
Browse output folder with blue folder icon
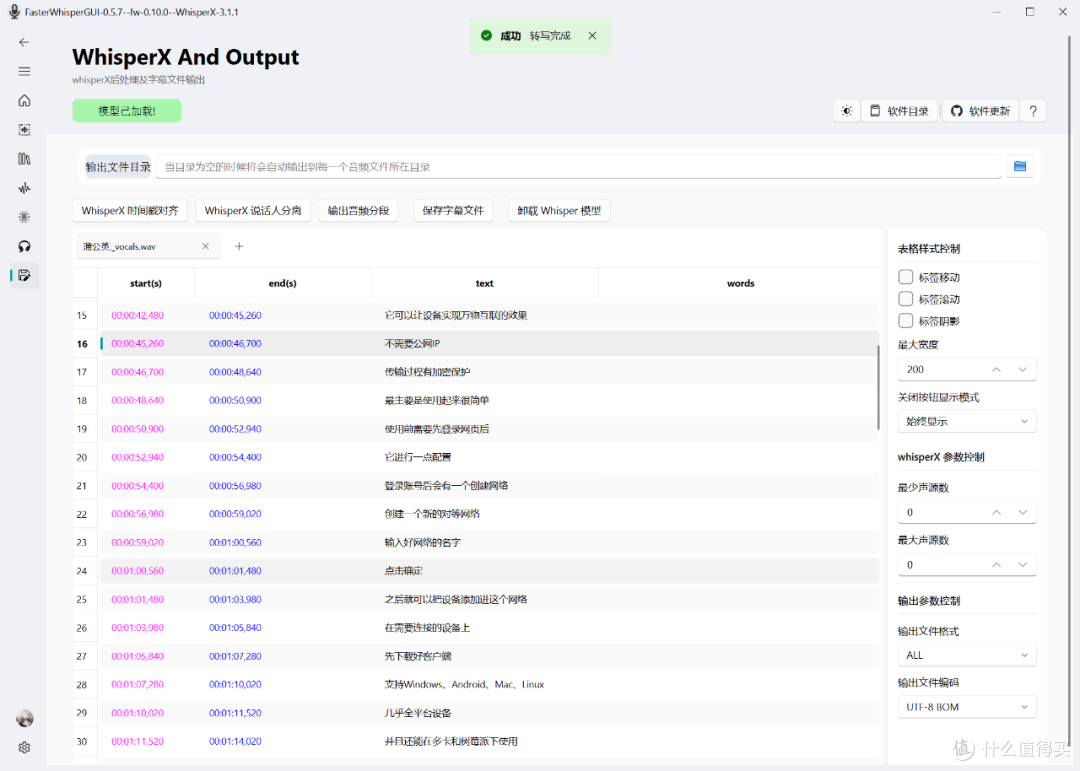[1020, 167]
